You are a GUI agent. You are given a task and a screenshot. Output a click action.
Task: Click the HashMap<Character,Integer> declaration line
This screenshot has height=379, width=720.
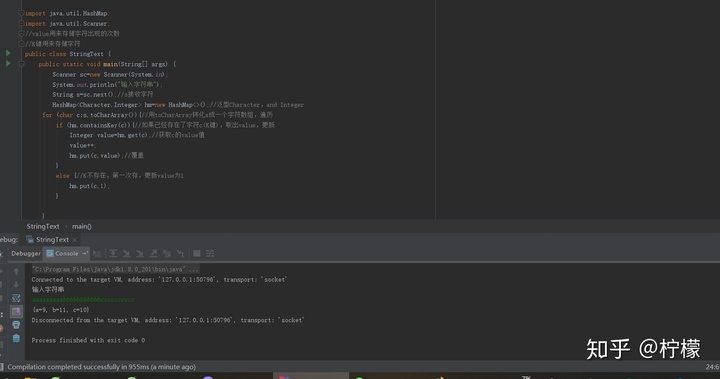(x=178, y=104)
